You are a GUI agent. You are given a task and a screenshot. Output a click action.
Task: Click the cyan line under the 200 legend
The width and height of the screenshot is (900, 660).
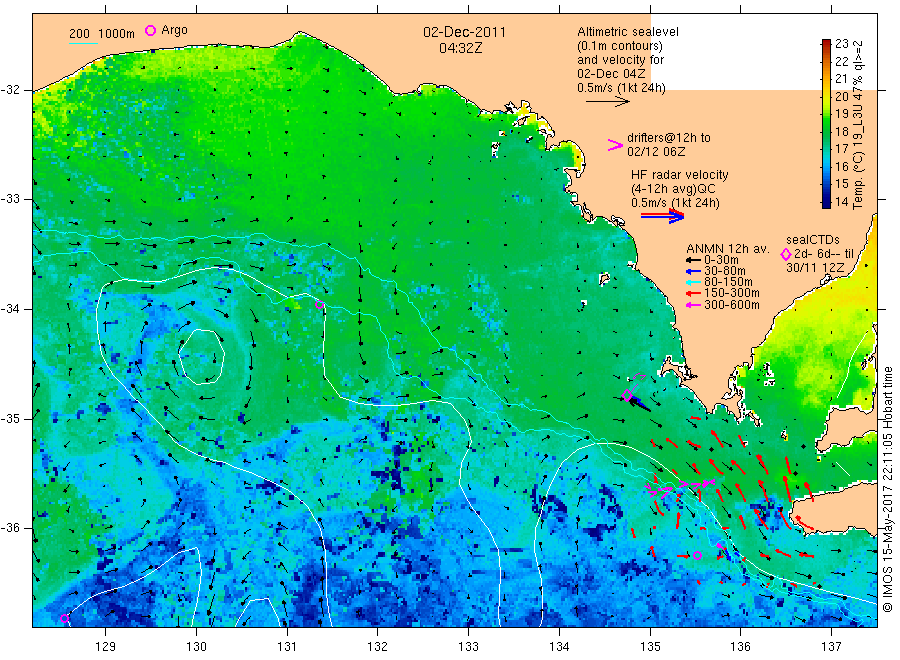(x=83, y=43)
